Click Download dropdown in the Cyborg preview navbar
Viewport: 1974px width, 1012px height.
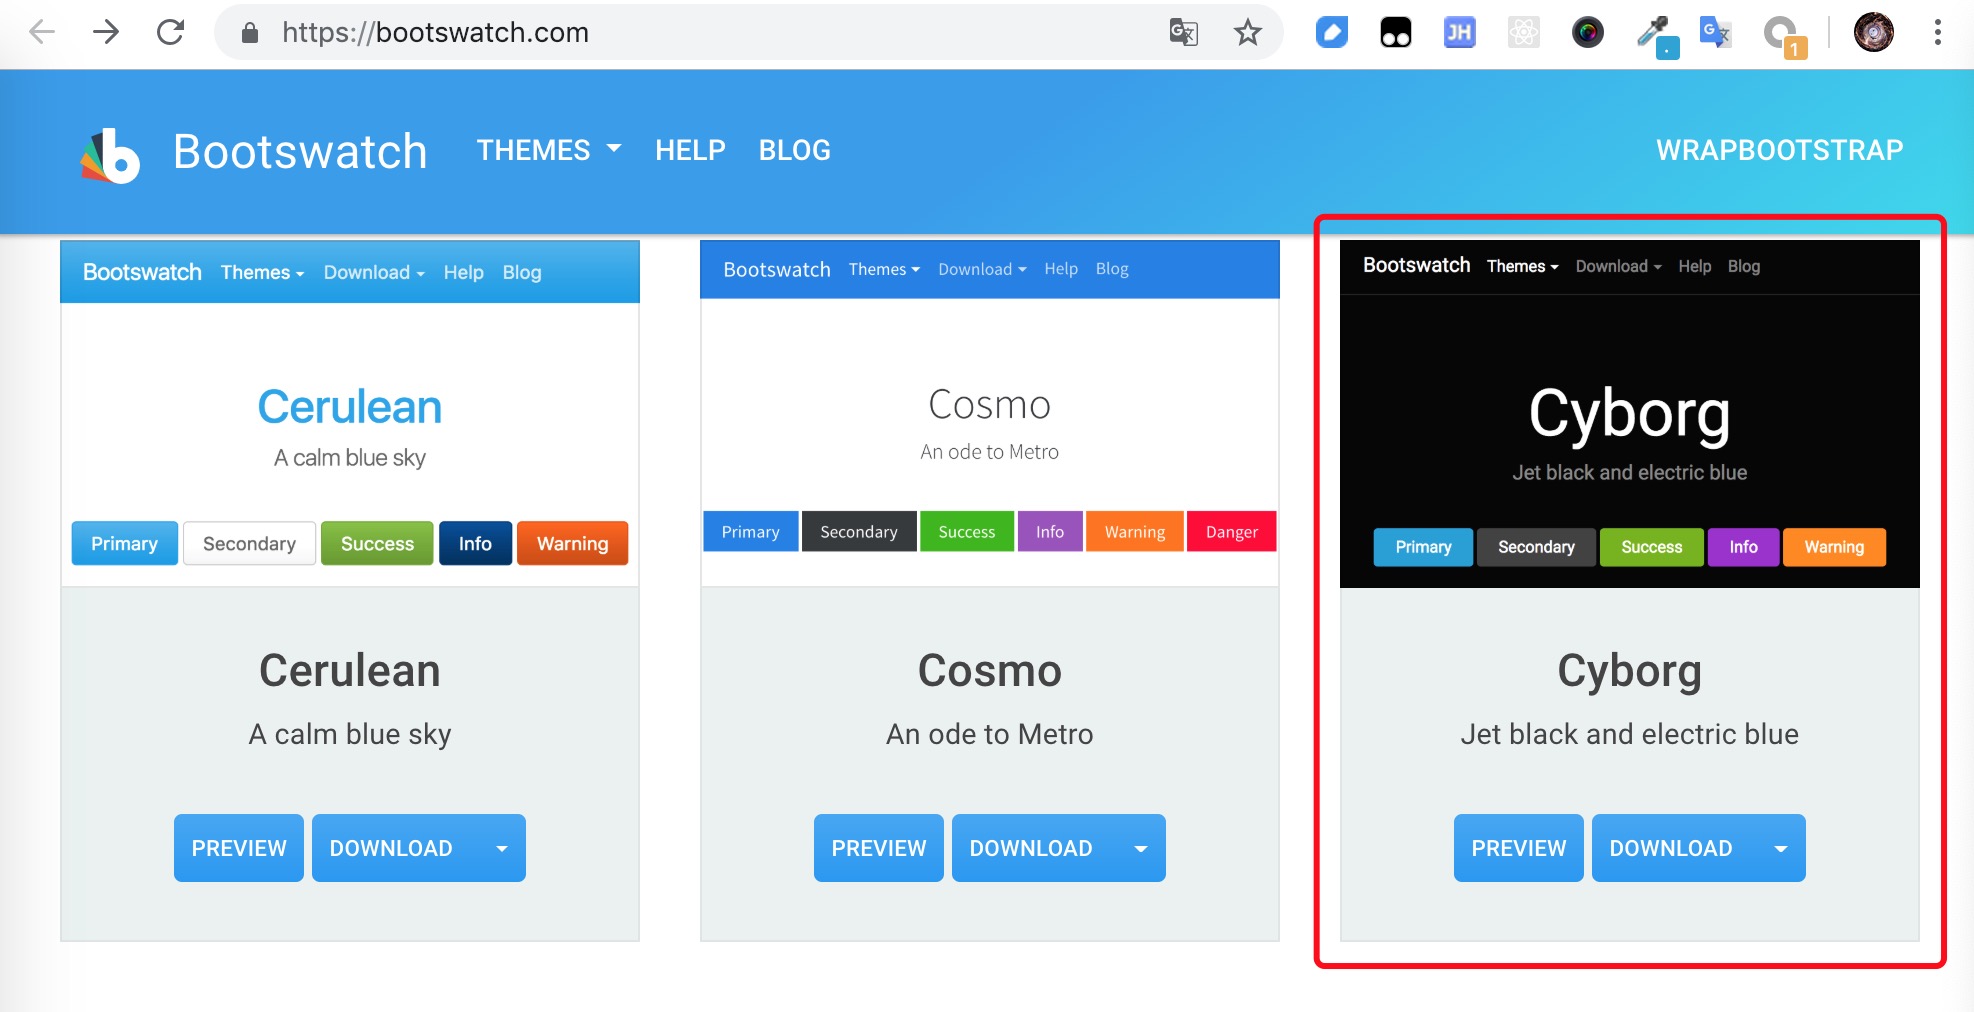click(x=1619, y=266)
